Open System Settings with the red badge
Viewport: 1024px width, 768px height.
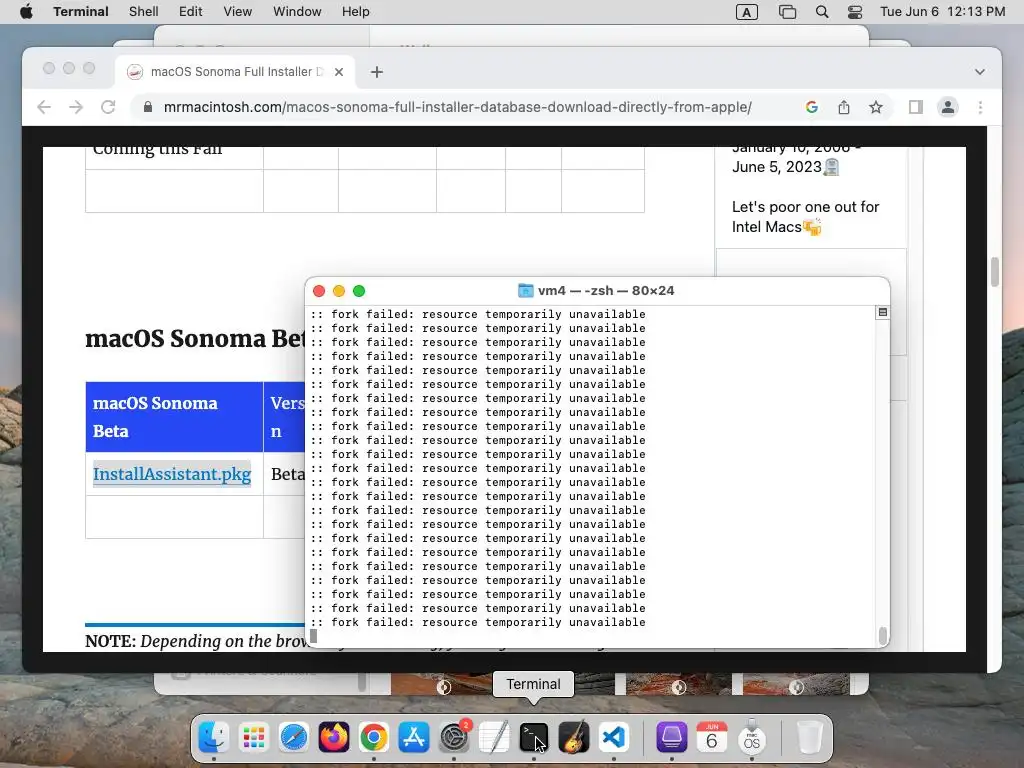[454, 738]
